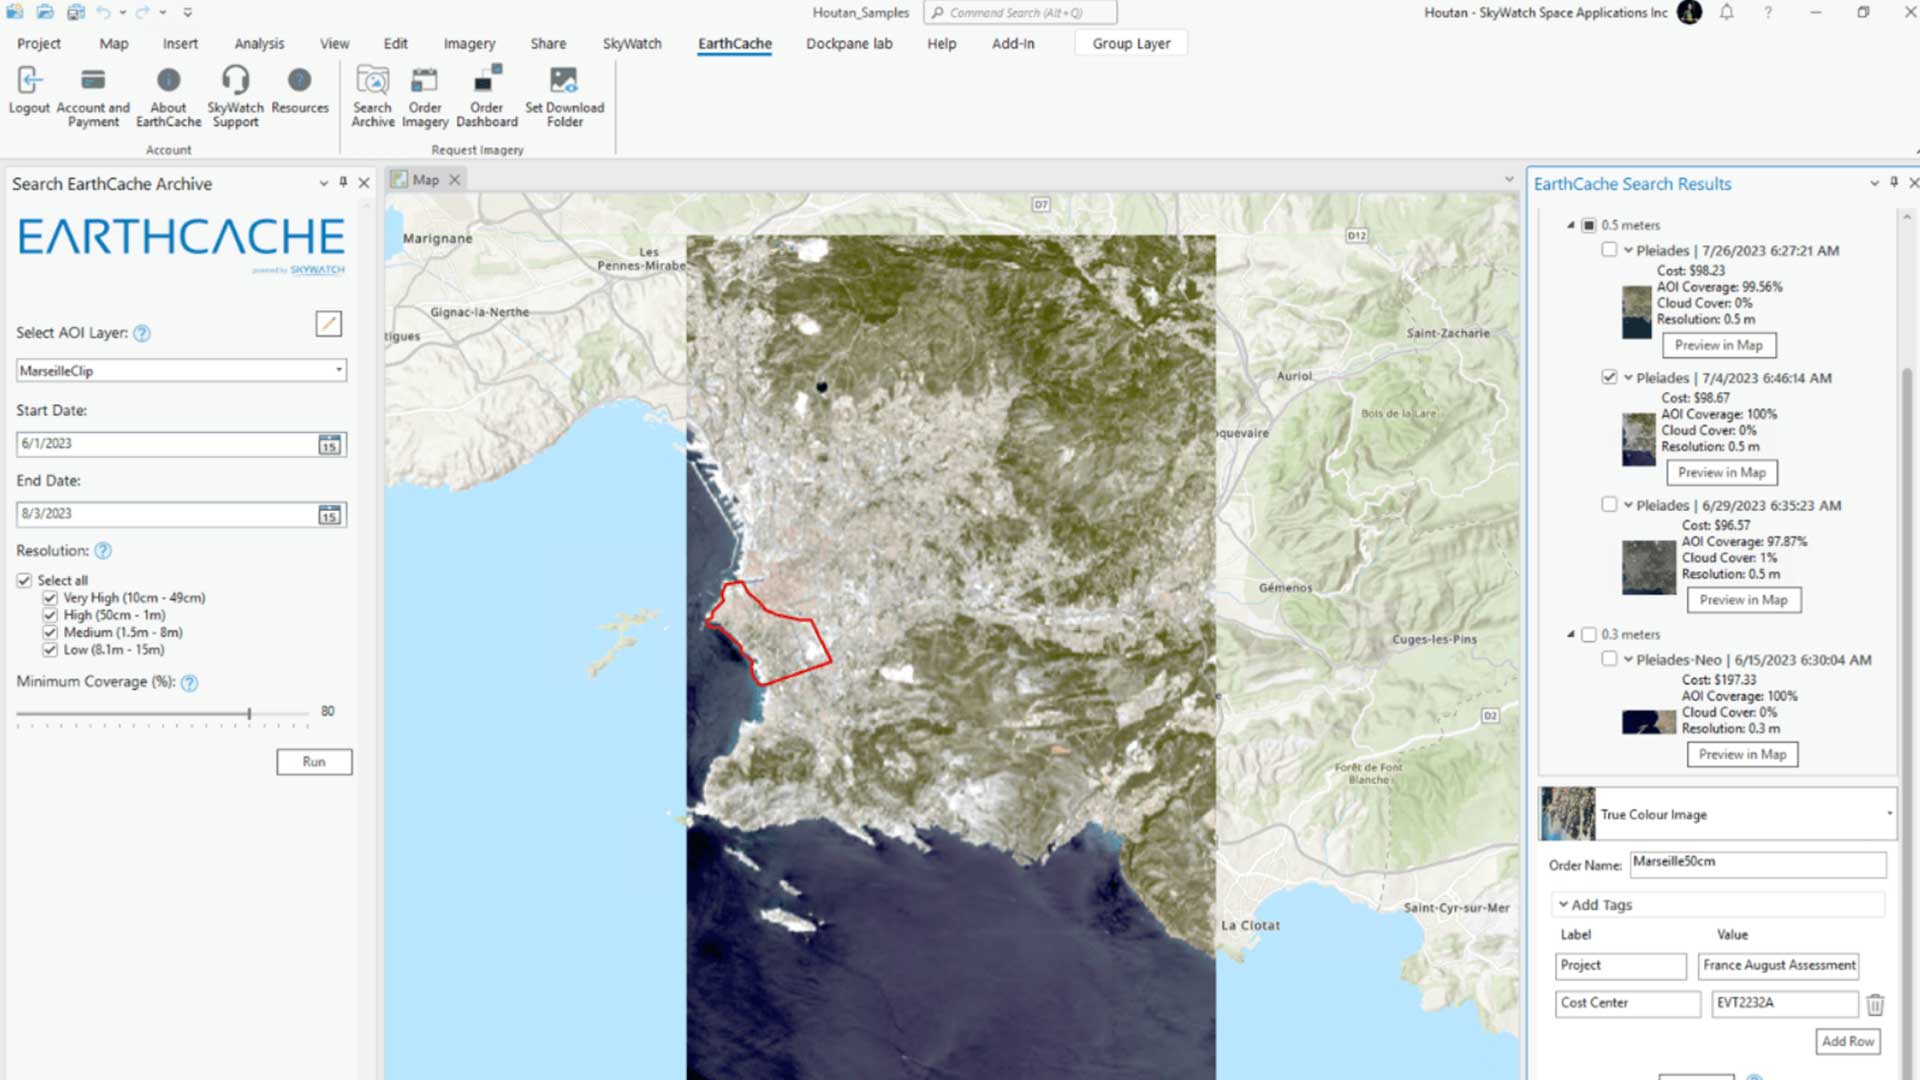Click the Run search button
This screenshot has width=1920, height=1080.
314,762
